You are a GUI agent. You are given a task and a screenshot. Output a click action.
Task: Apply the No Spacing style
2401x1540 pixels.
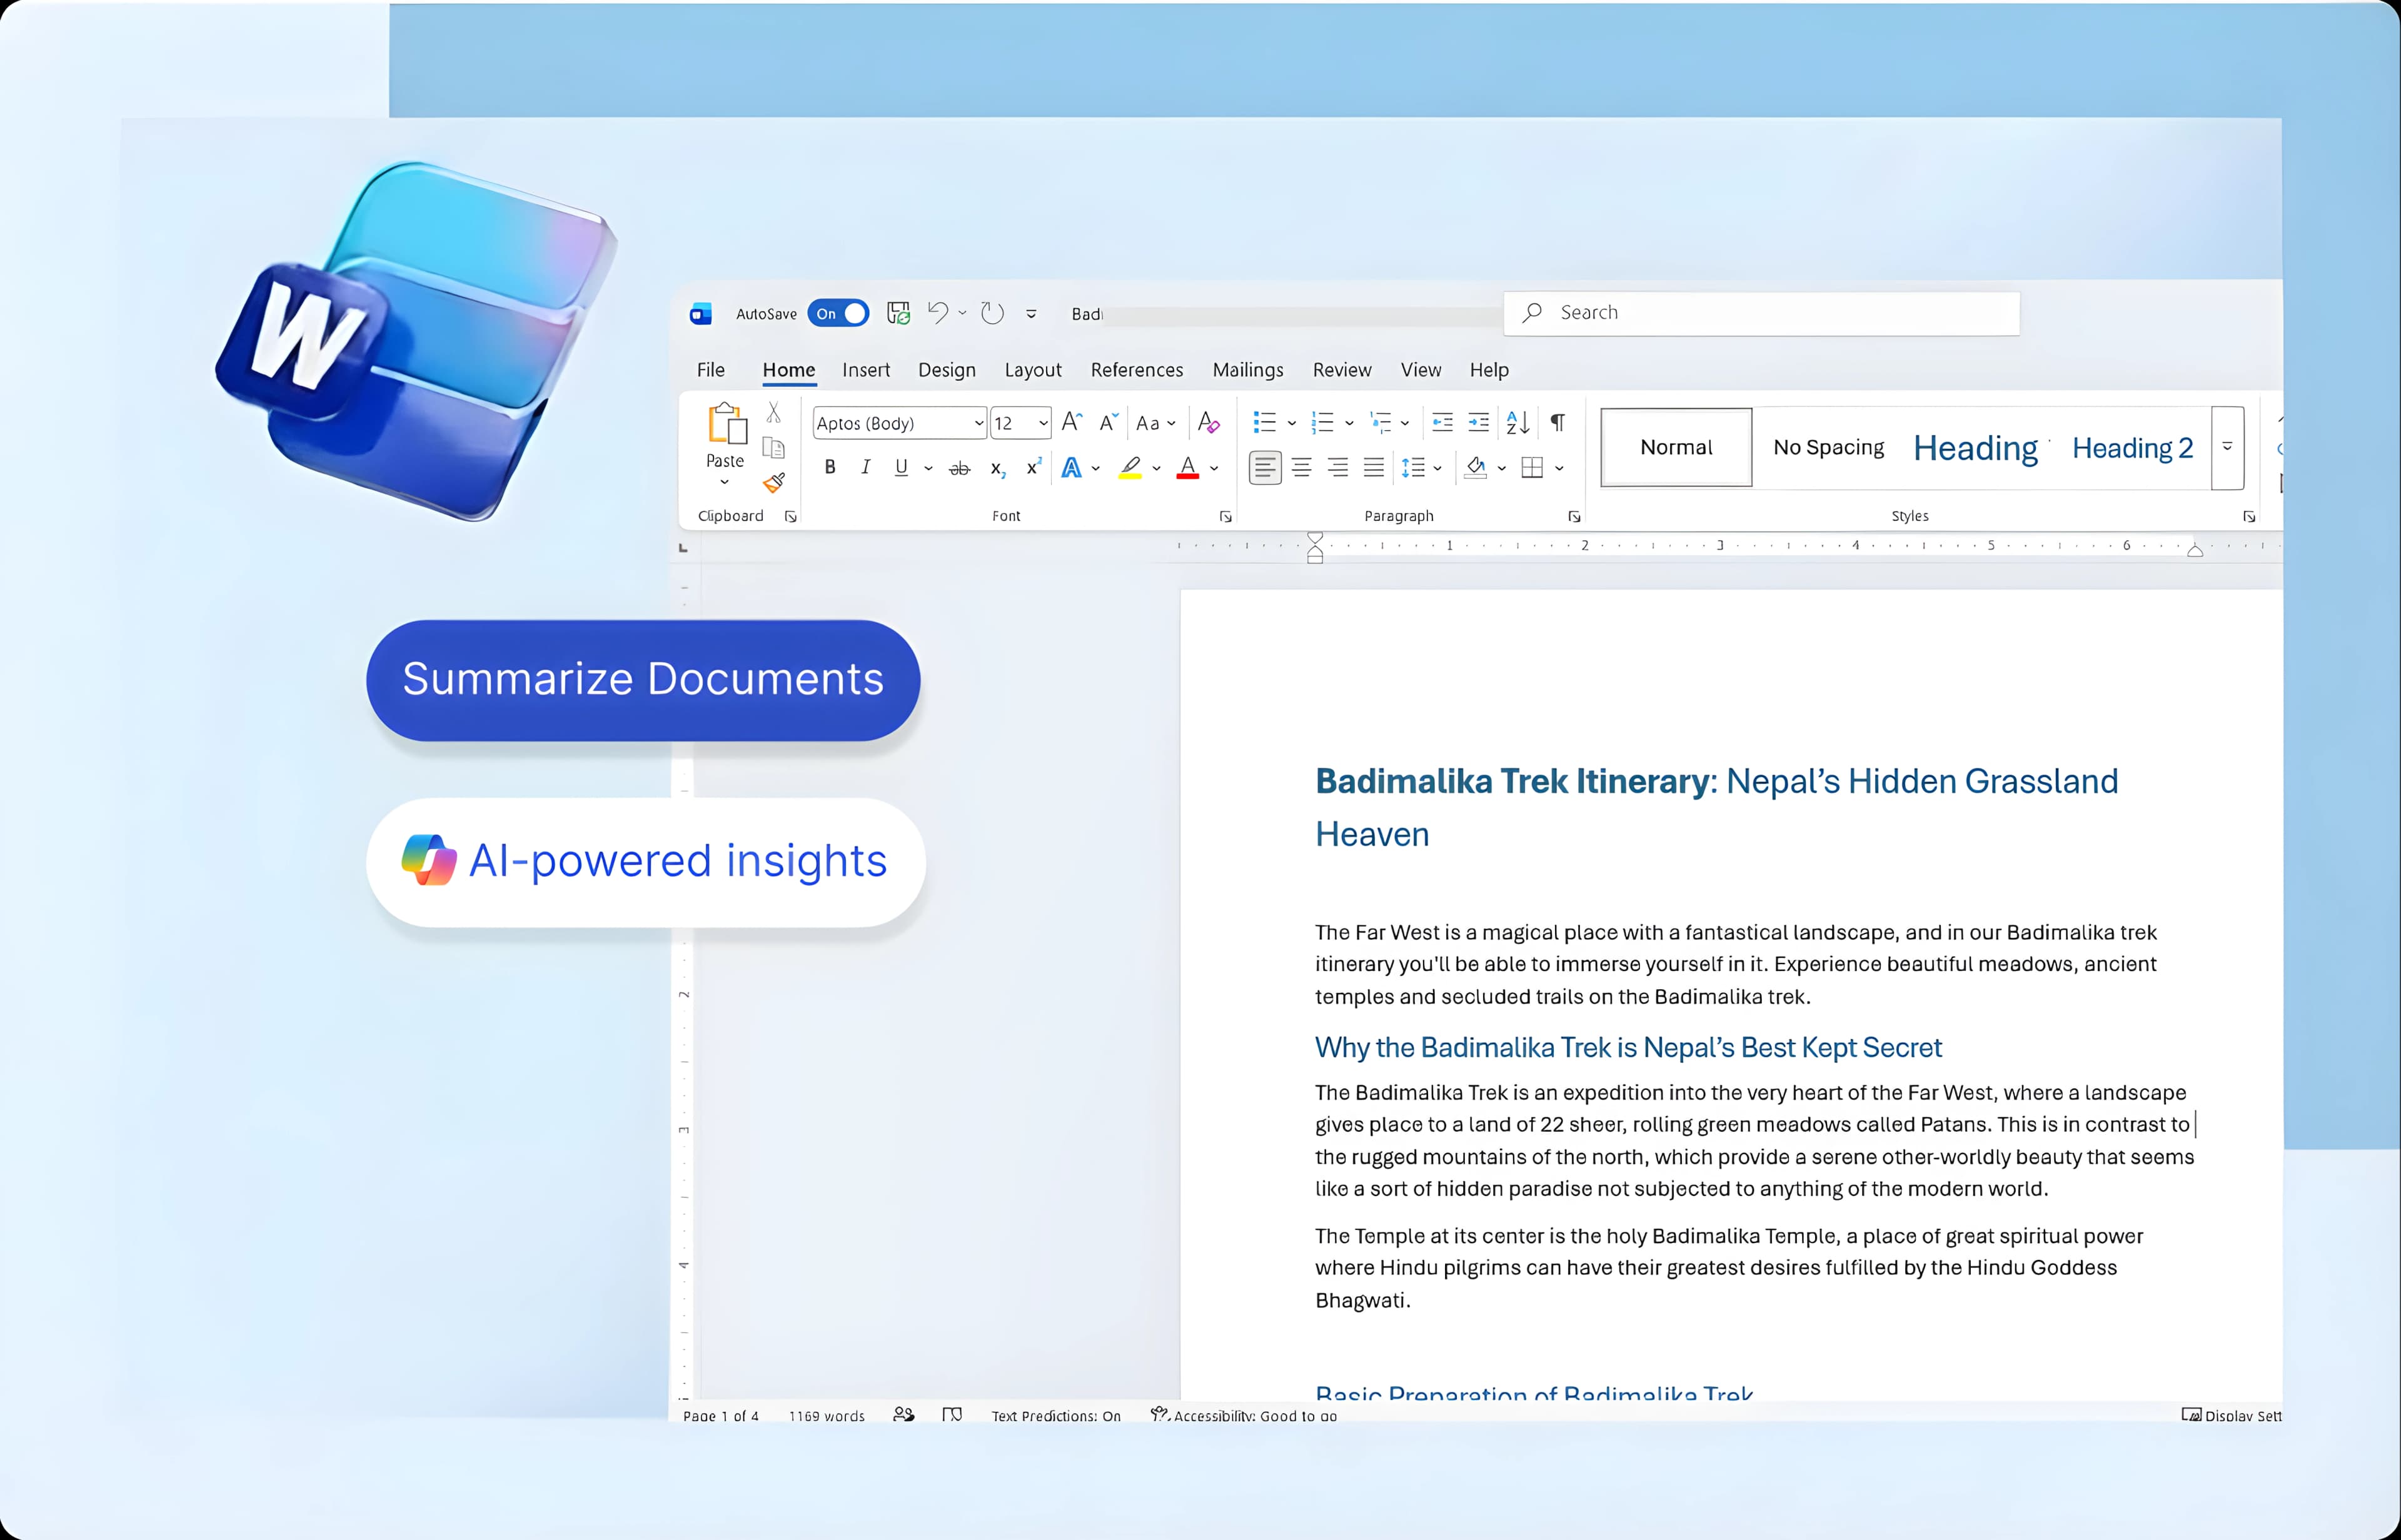pos(1829,447)
